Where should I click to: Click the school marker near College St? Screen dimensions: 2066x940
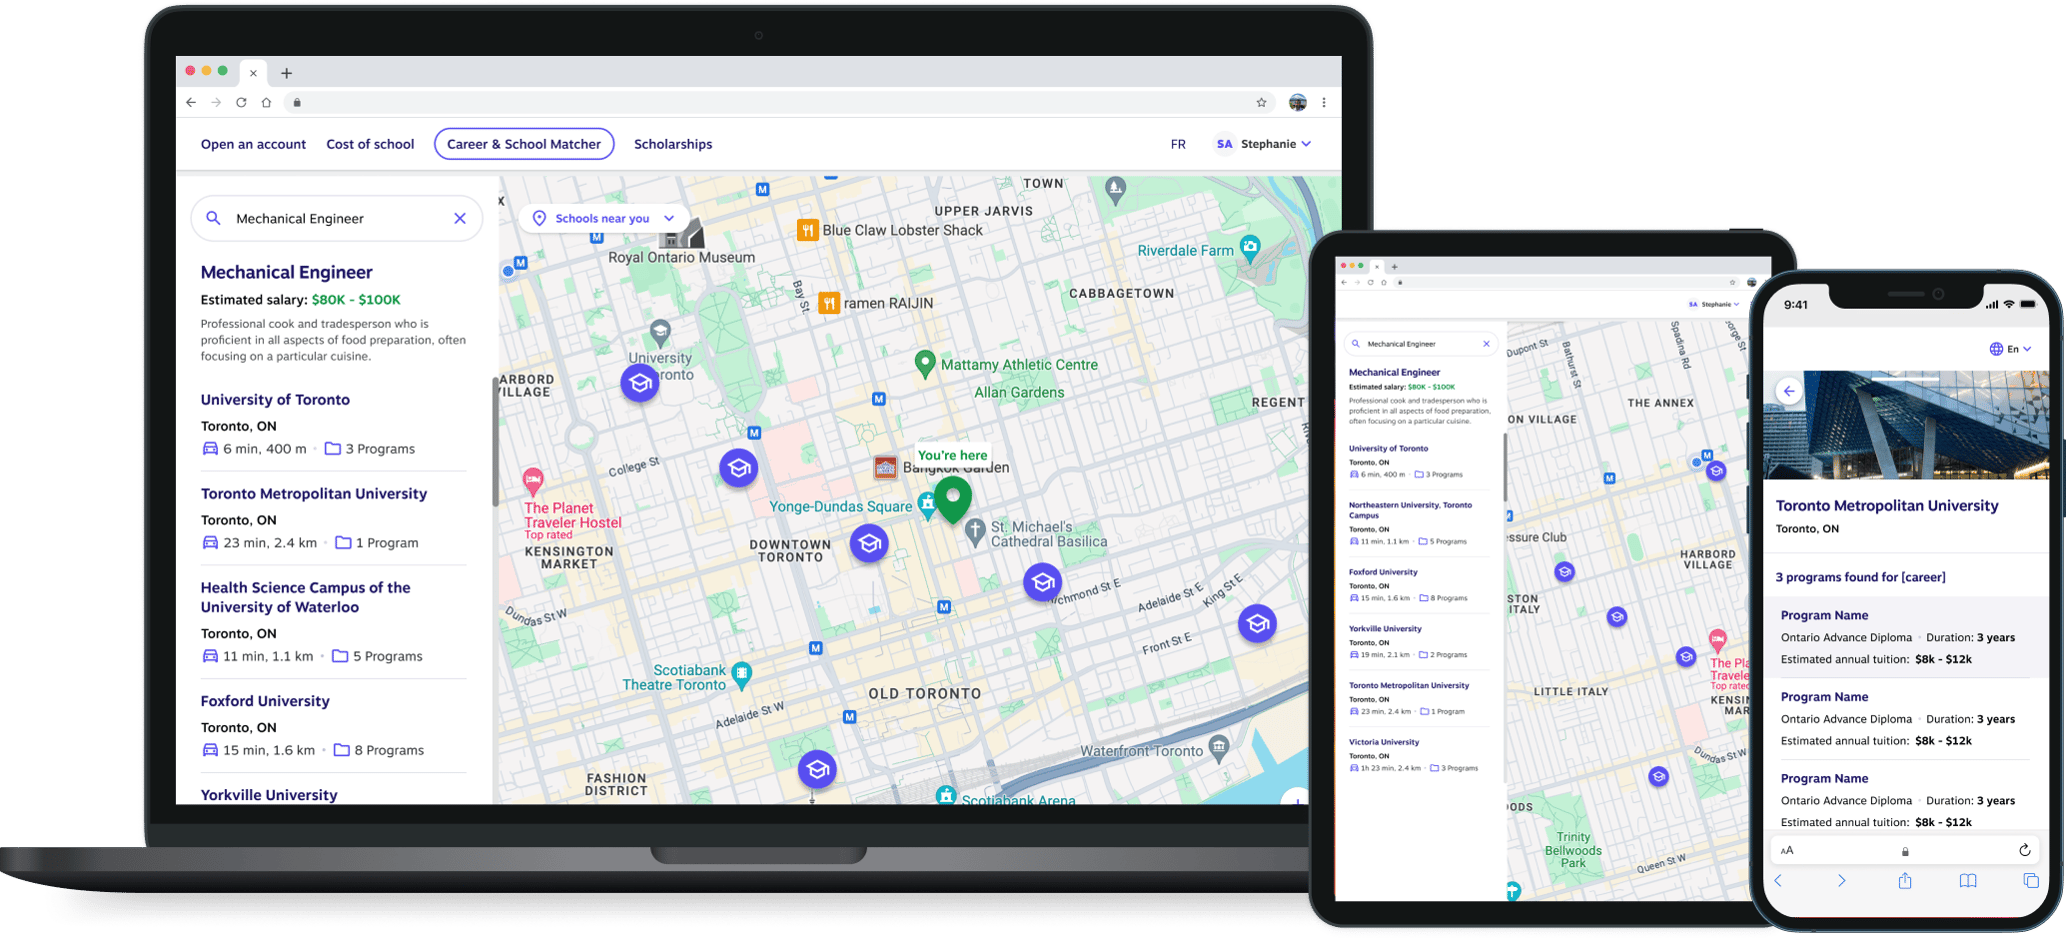(x=738, y=468)
